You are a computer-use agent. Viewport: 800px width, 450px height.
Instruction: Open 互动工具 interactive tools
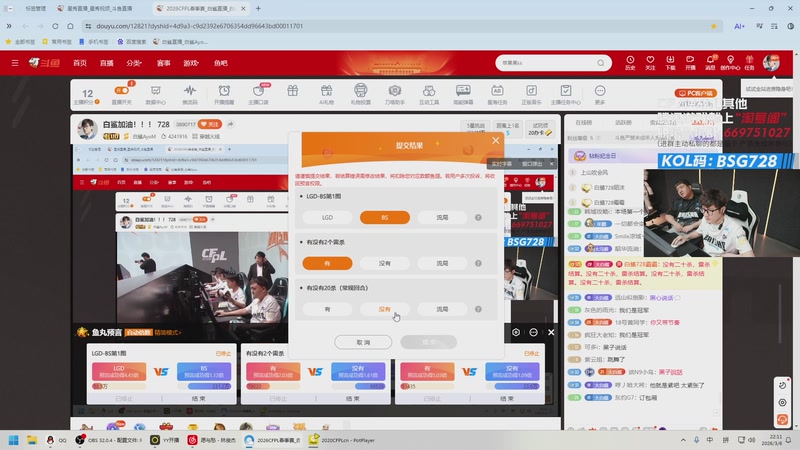[429, 94]
